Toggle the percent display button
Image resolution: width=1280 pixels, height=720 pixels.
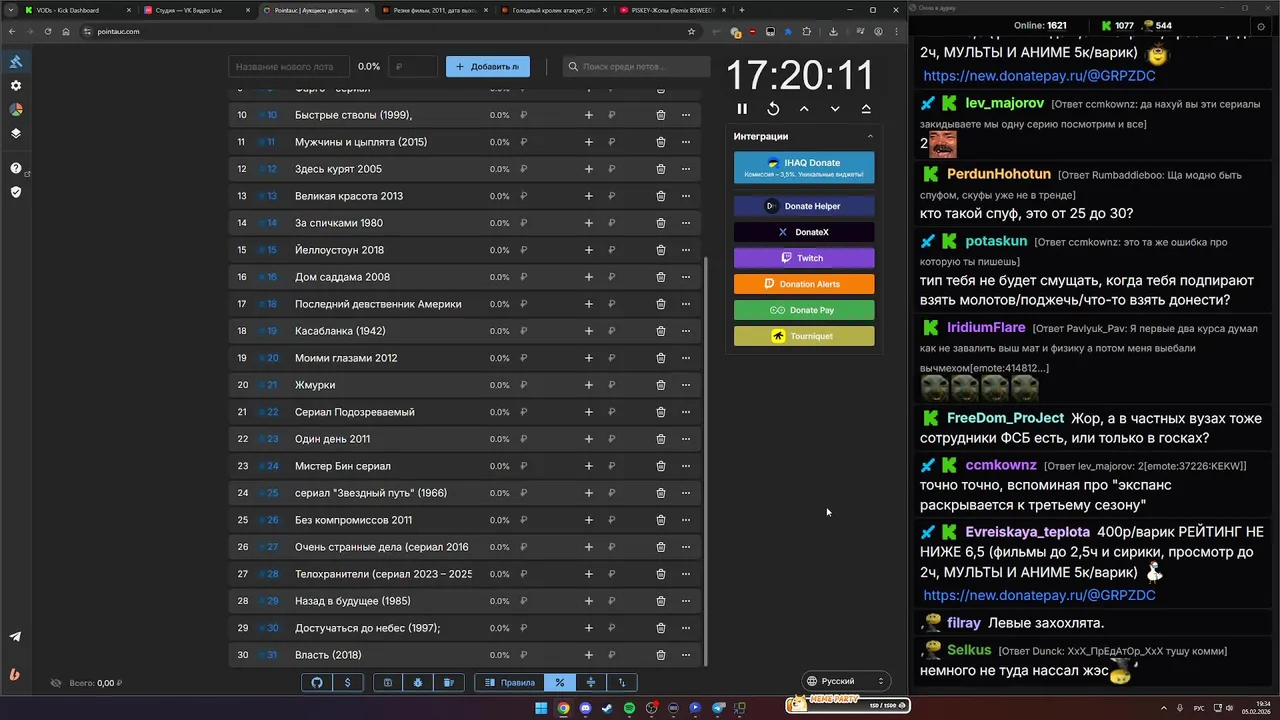(x=560, y=682)
